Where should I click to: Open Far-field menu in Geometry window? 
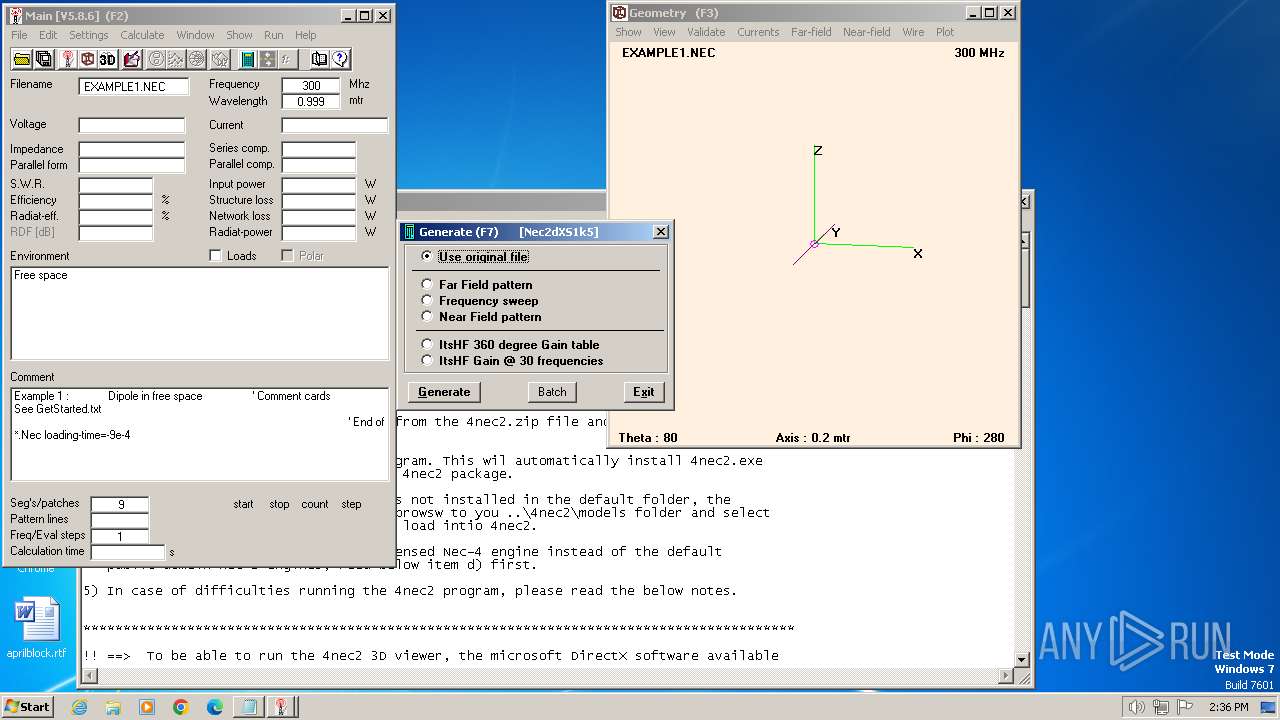(811, 32)
